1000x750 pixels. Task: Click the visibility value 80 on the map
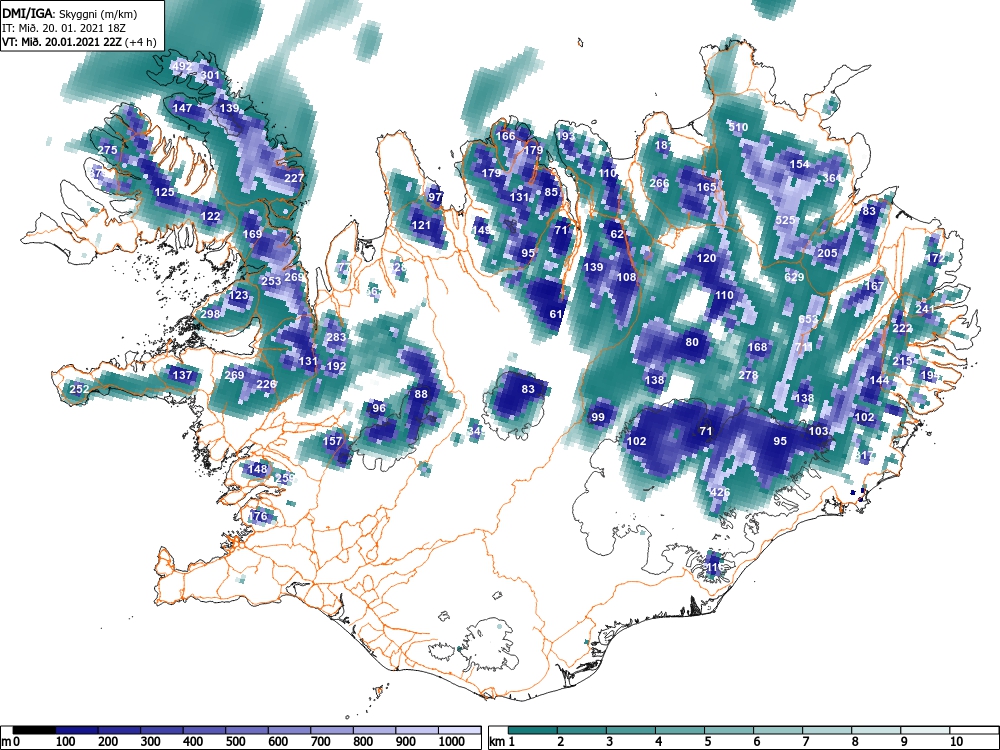tap(692, 342)
